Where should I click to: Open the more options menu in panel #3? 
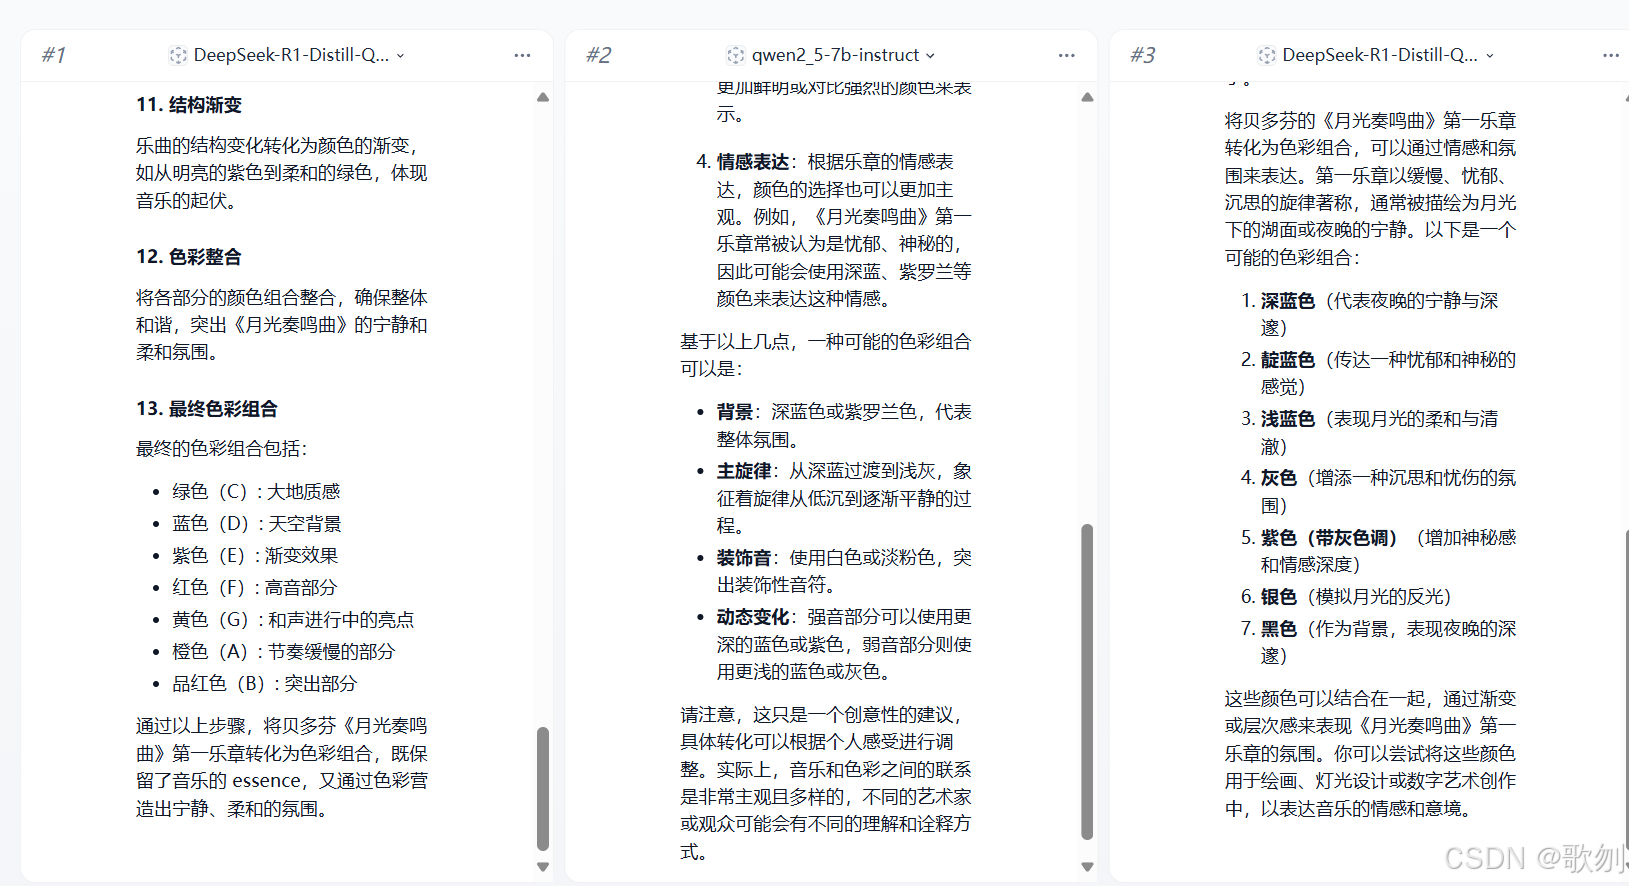click(1611, 55)
